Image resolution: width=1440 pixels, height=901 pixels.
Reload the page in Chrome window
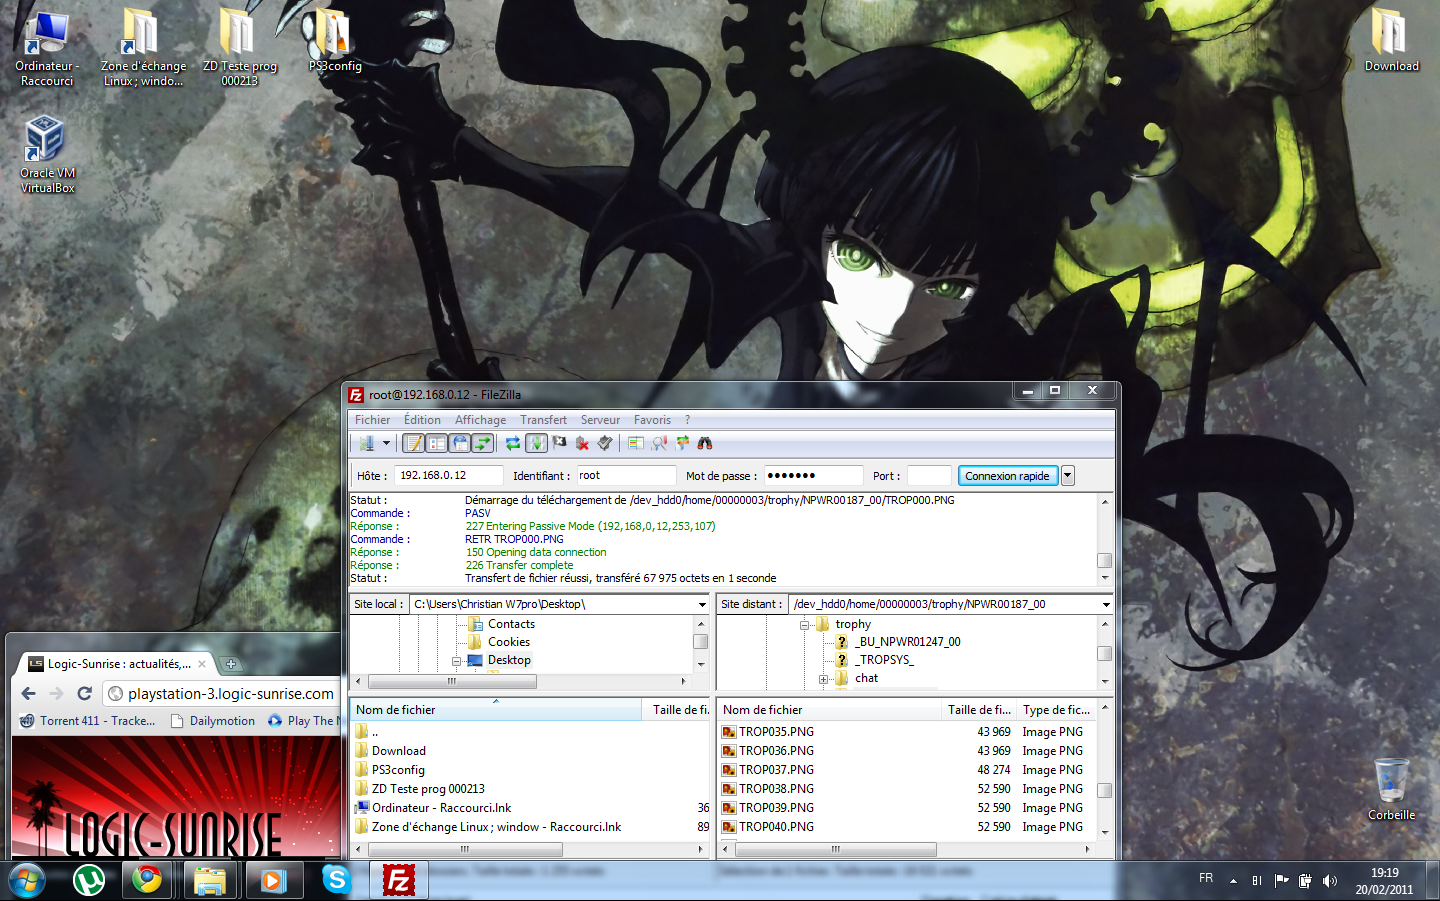point(85,693)
